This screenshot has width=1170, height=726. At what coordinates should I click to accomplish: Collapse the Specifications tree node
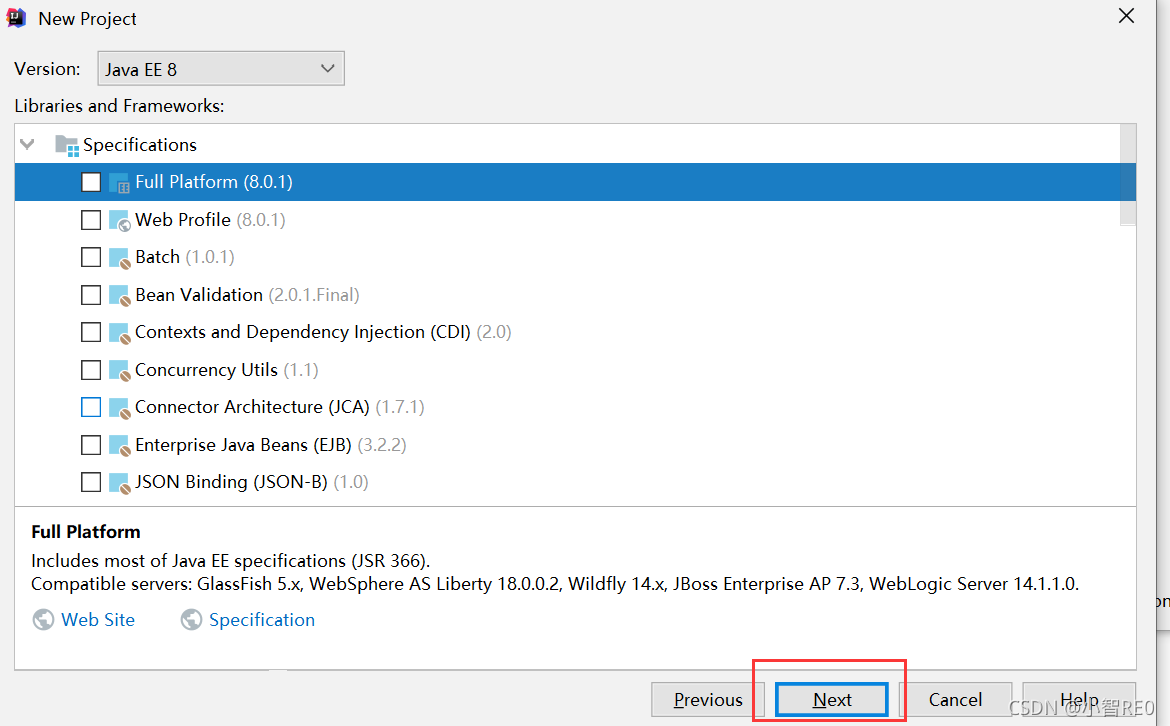(28, 144)
